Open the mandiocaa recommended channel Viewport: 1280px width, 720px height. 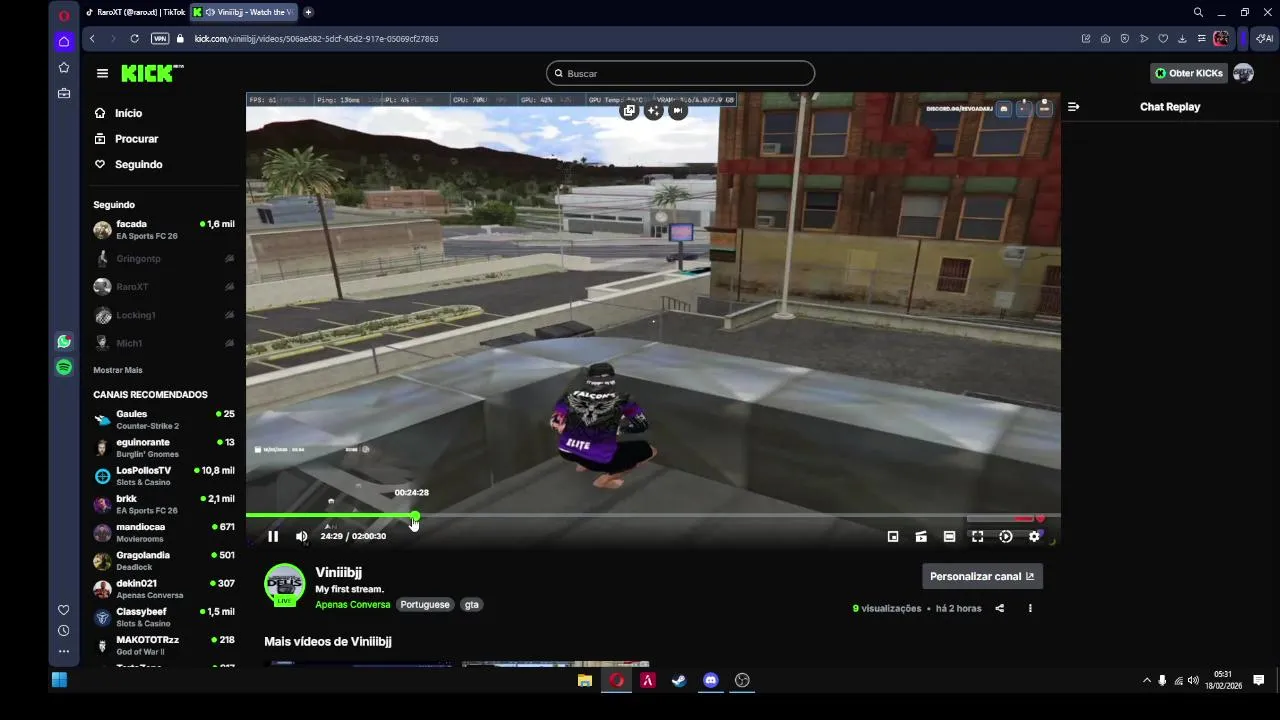click(164, 532)
